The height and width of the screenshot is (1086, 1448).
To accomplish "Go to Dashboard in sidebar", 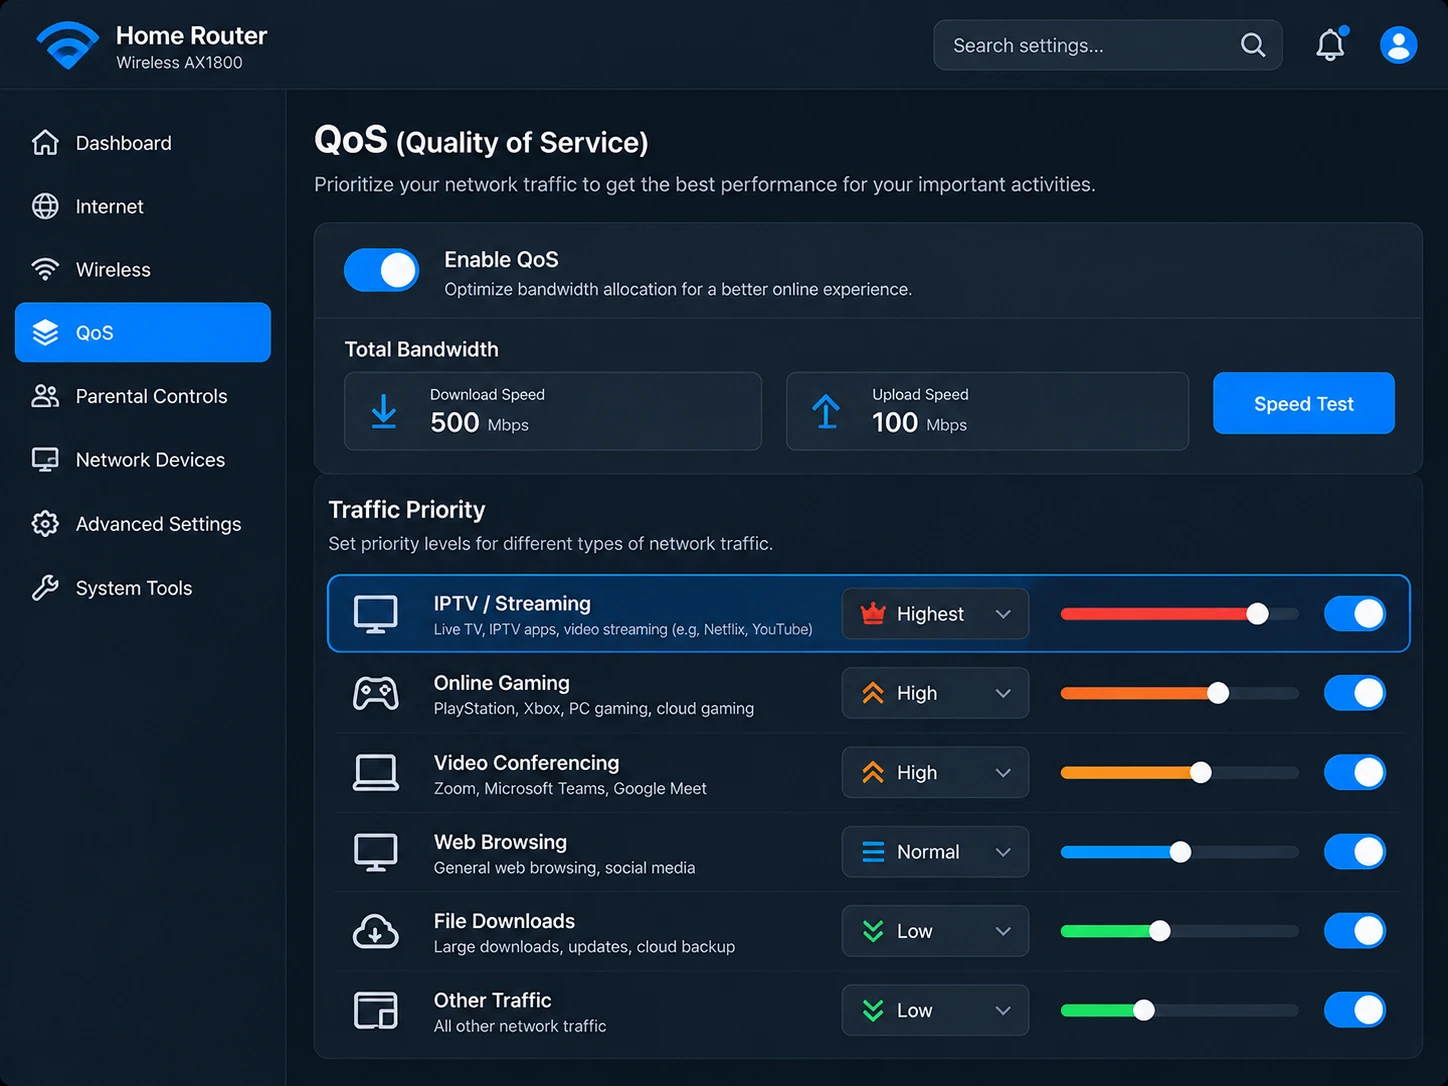I will pyautogui.click(x=143, y=143).
